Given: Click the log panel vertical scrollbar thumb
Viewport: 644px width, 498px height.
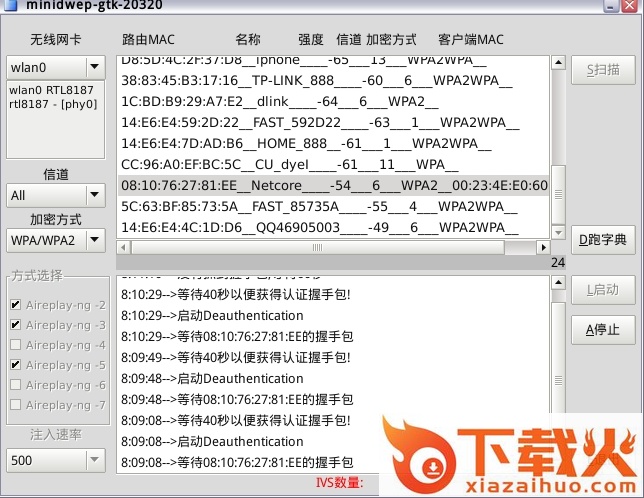Looking at the screenshot, I should pyautogui.click(x=558, y=380).
